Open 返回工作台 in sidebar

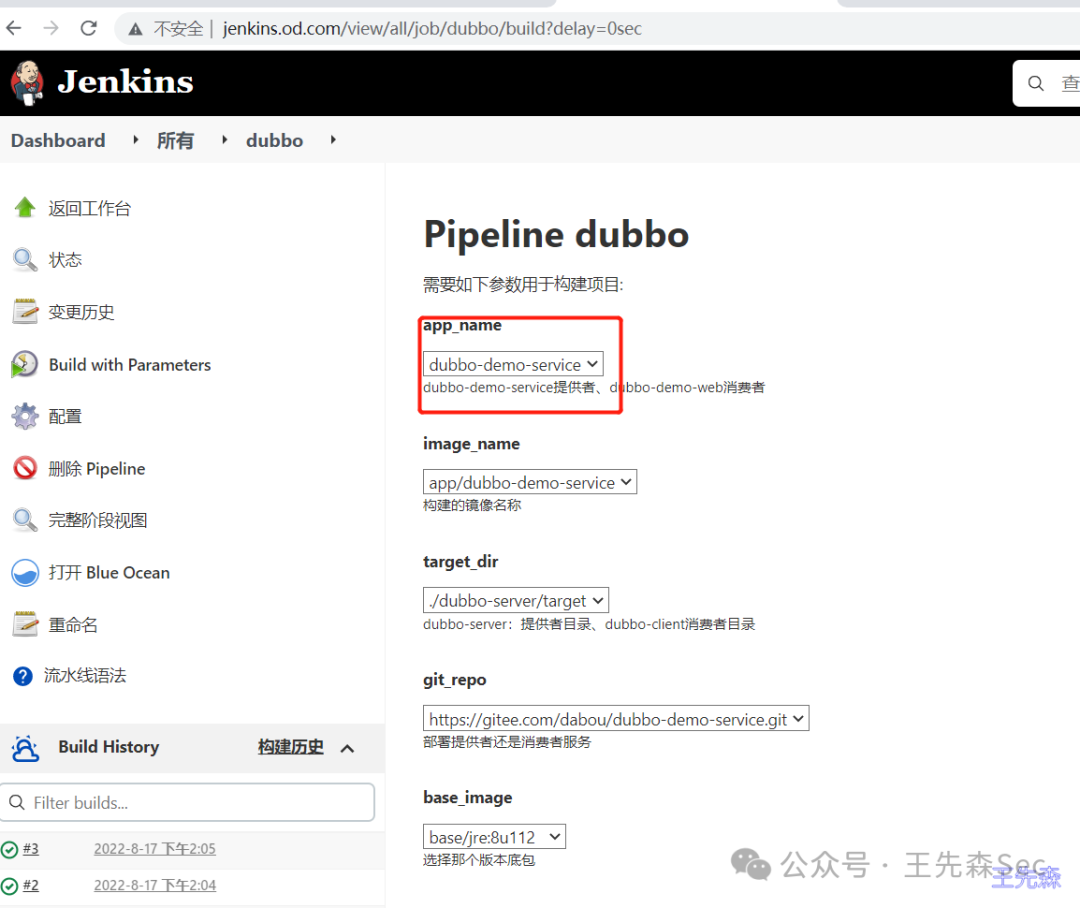[x=90, y=208]
